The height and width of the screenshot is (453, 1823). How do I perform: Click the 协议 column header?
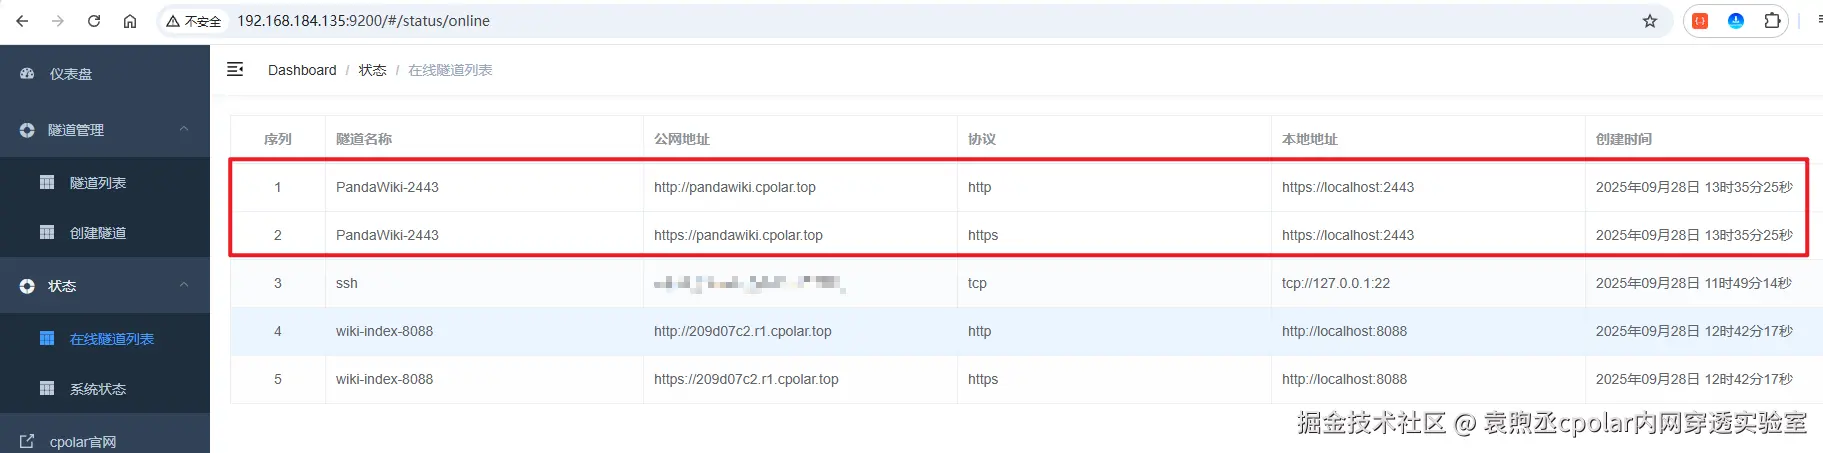click(982, 139)
